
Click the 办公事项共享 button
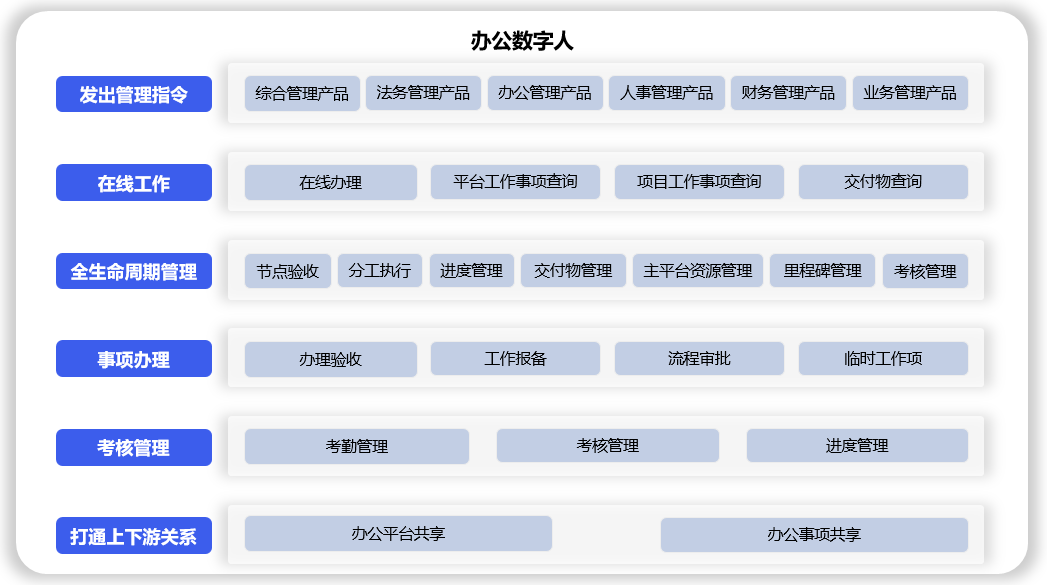point(814,534)
